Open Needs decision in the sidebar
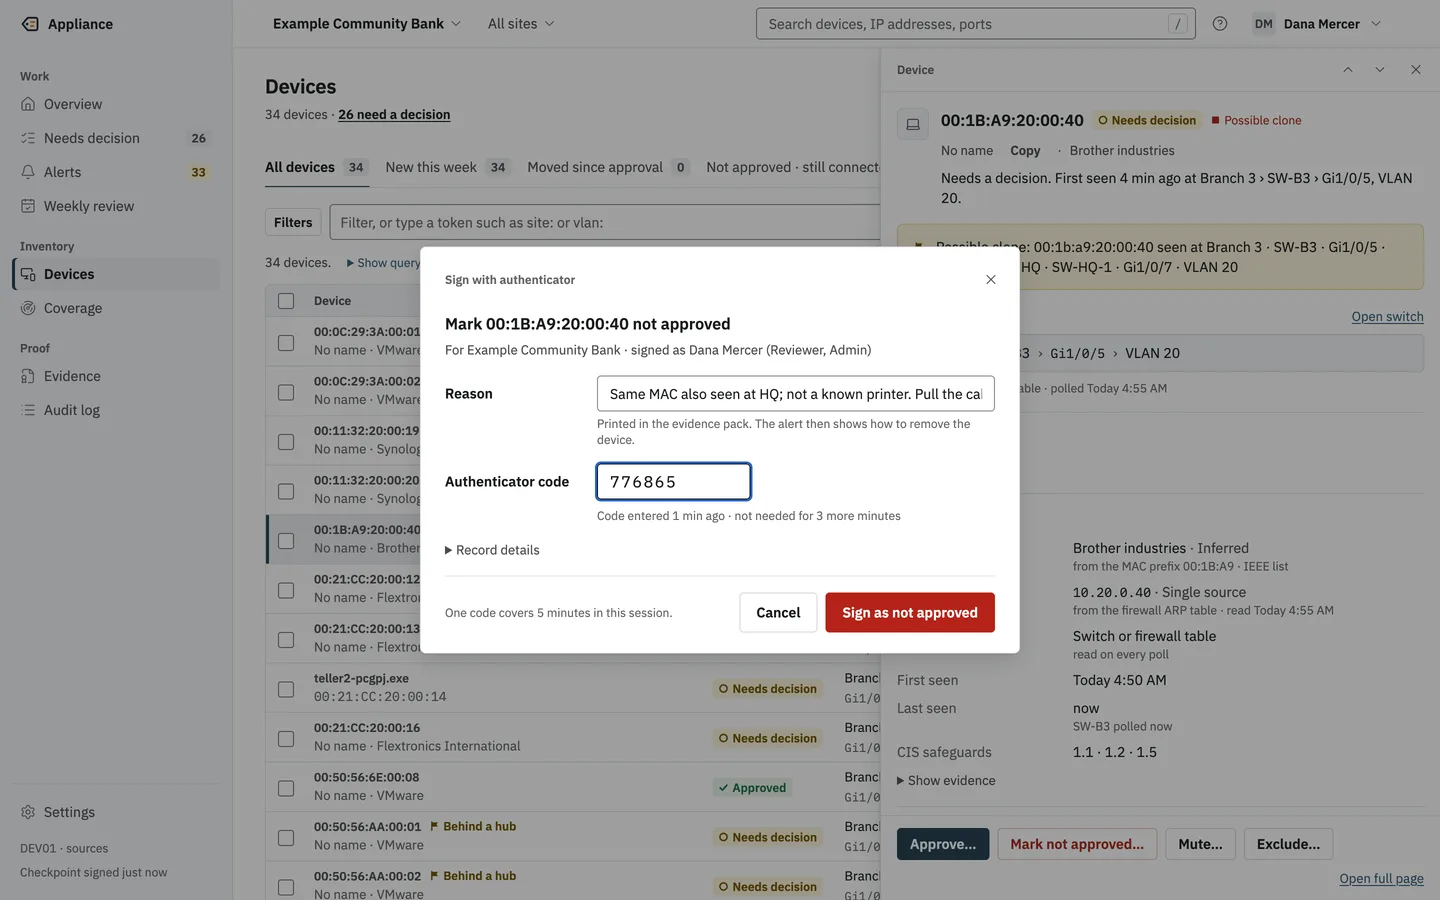This screenshot has width=1440, height=900. pos(116,138)
